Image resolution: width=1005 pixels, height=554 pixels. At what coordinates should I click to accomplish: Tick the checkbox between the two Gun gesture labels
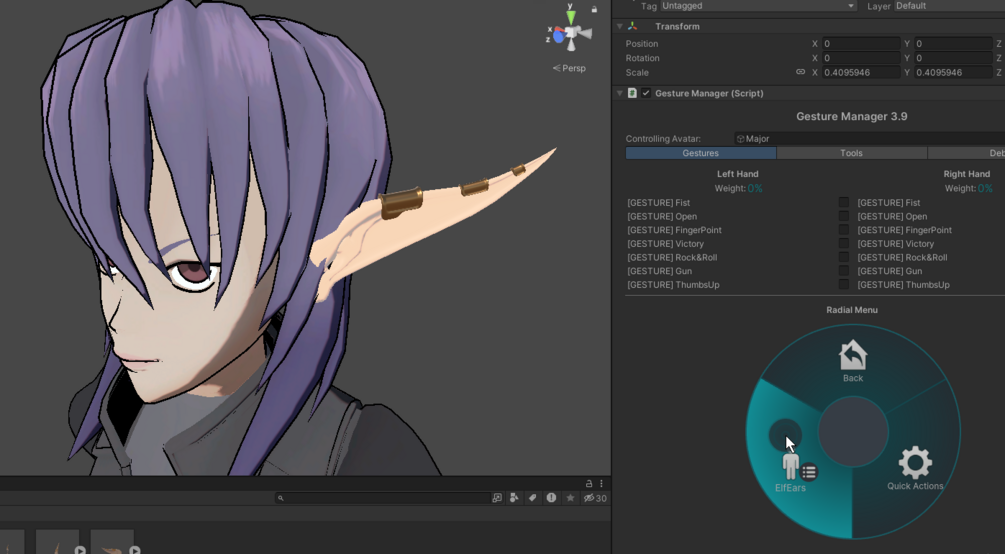pos(843,271)
